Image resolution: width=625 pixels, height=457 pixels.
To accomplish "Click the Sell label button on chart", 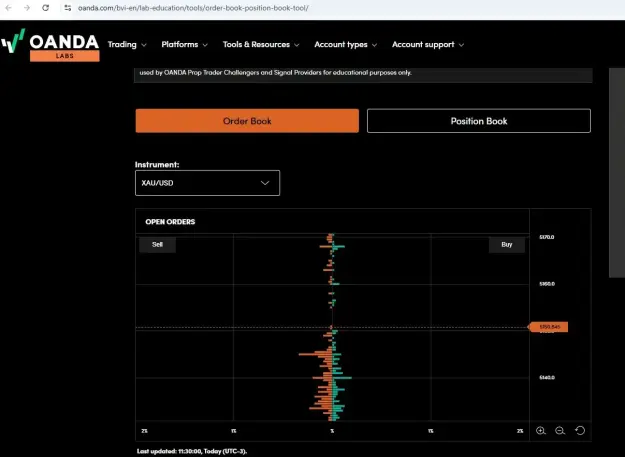I will coord(157,245).
